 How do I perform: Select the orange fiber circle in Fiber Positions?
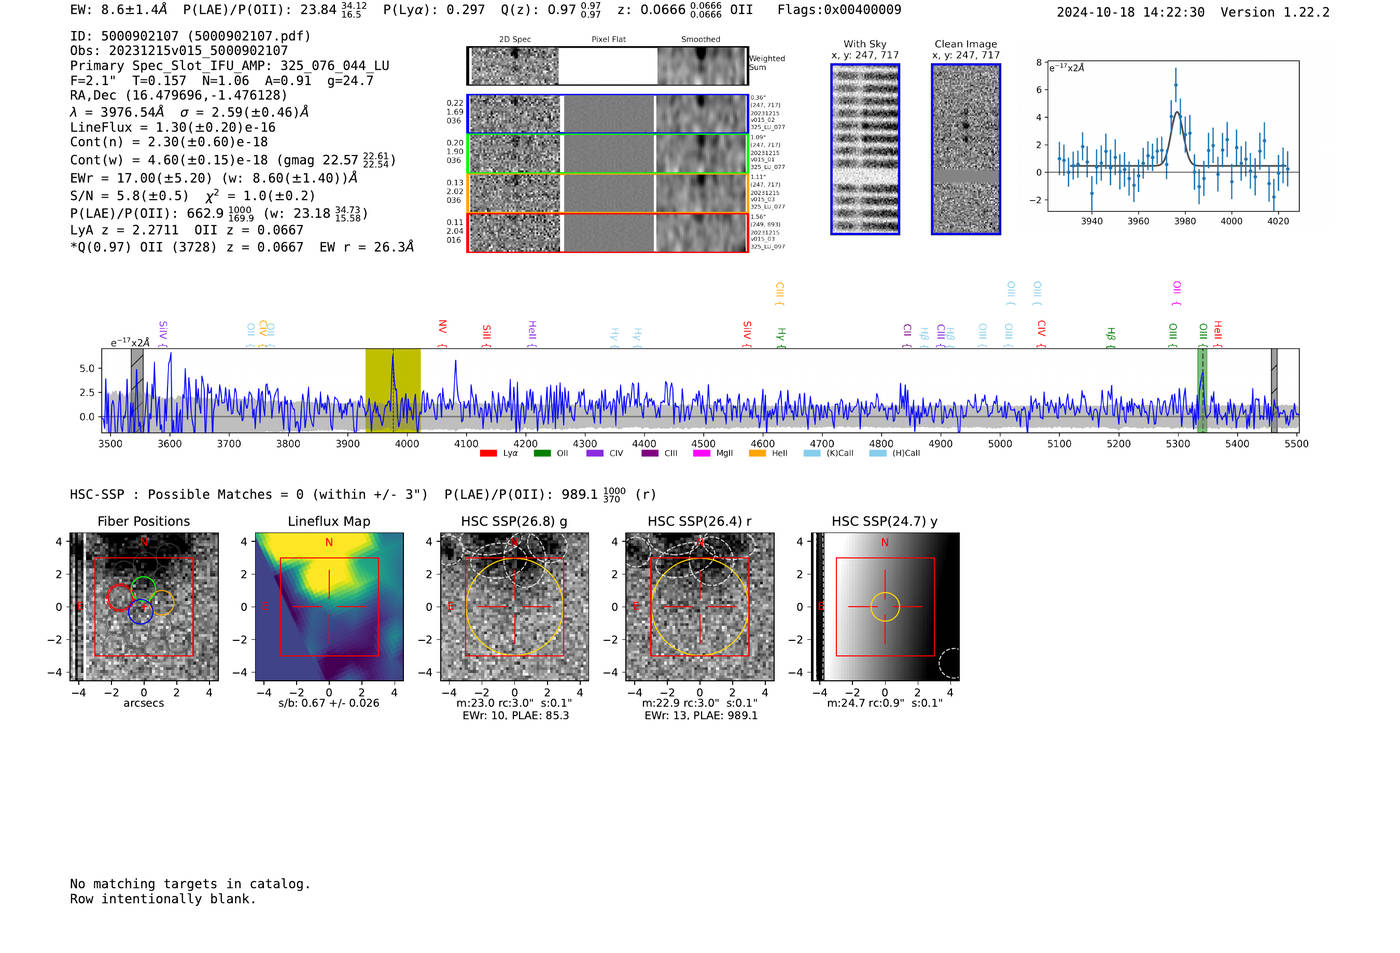[161, 603]
